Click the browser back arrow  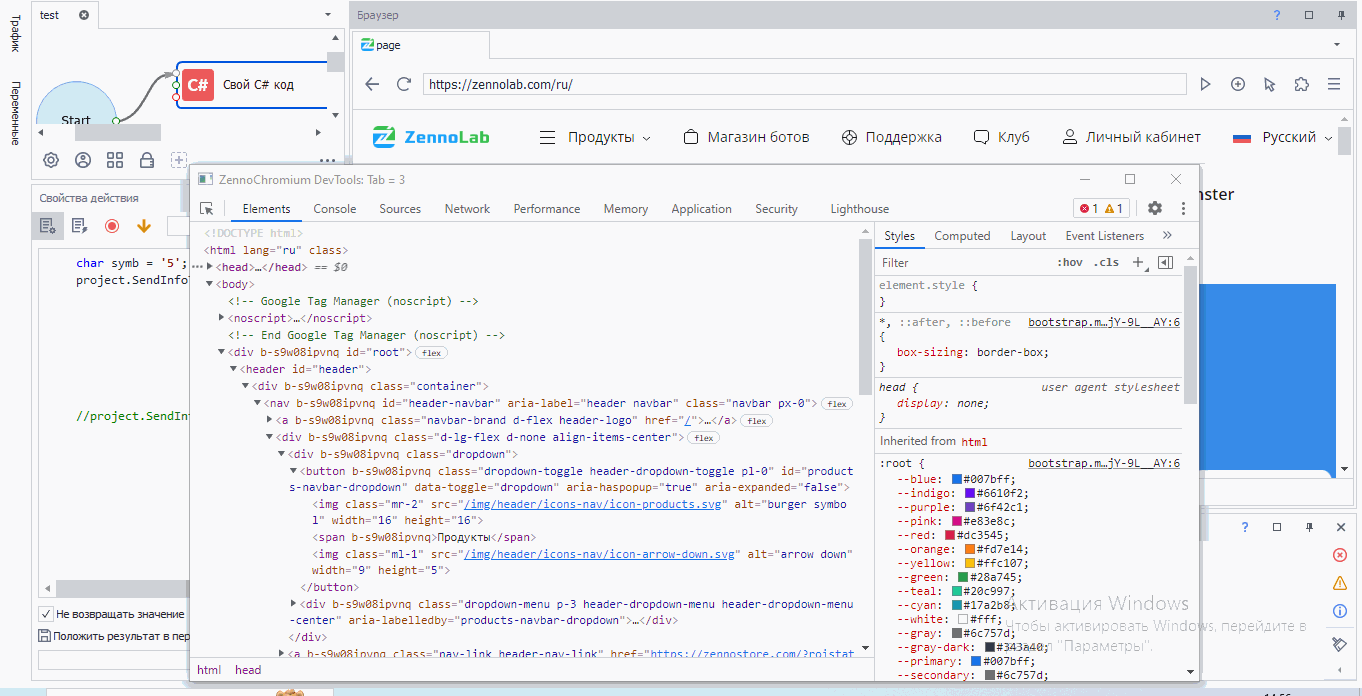click(372, 84)
